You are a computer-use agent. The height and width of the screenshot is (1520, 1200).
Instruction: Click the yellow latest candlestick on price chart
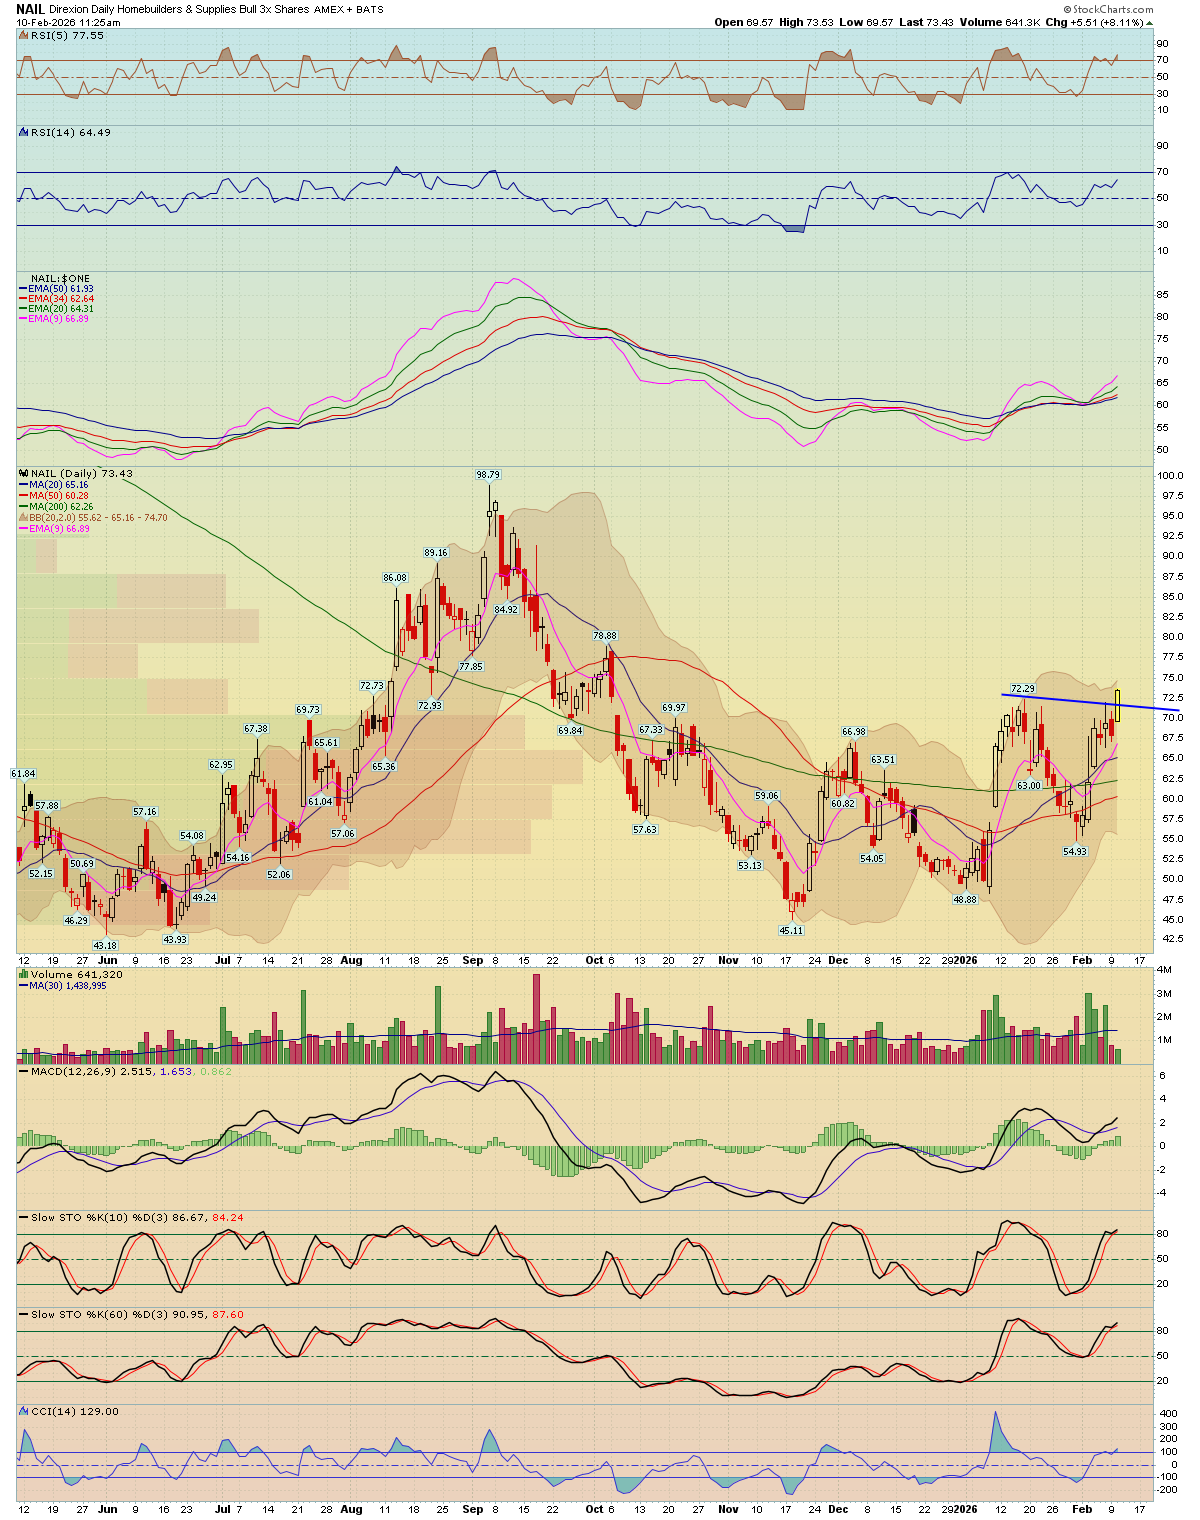(x=1117, y=705)
